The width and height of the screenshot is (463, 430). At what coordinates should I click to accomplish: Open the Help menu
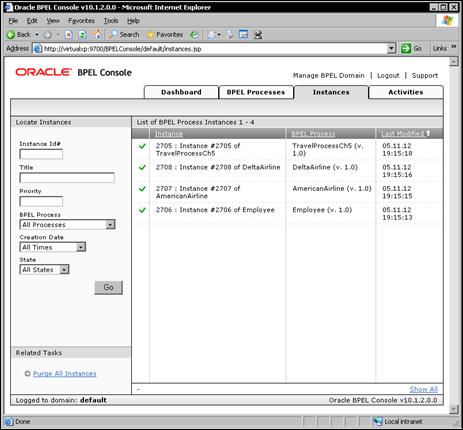tap(133, 21)
